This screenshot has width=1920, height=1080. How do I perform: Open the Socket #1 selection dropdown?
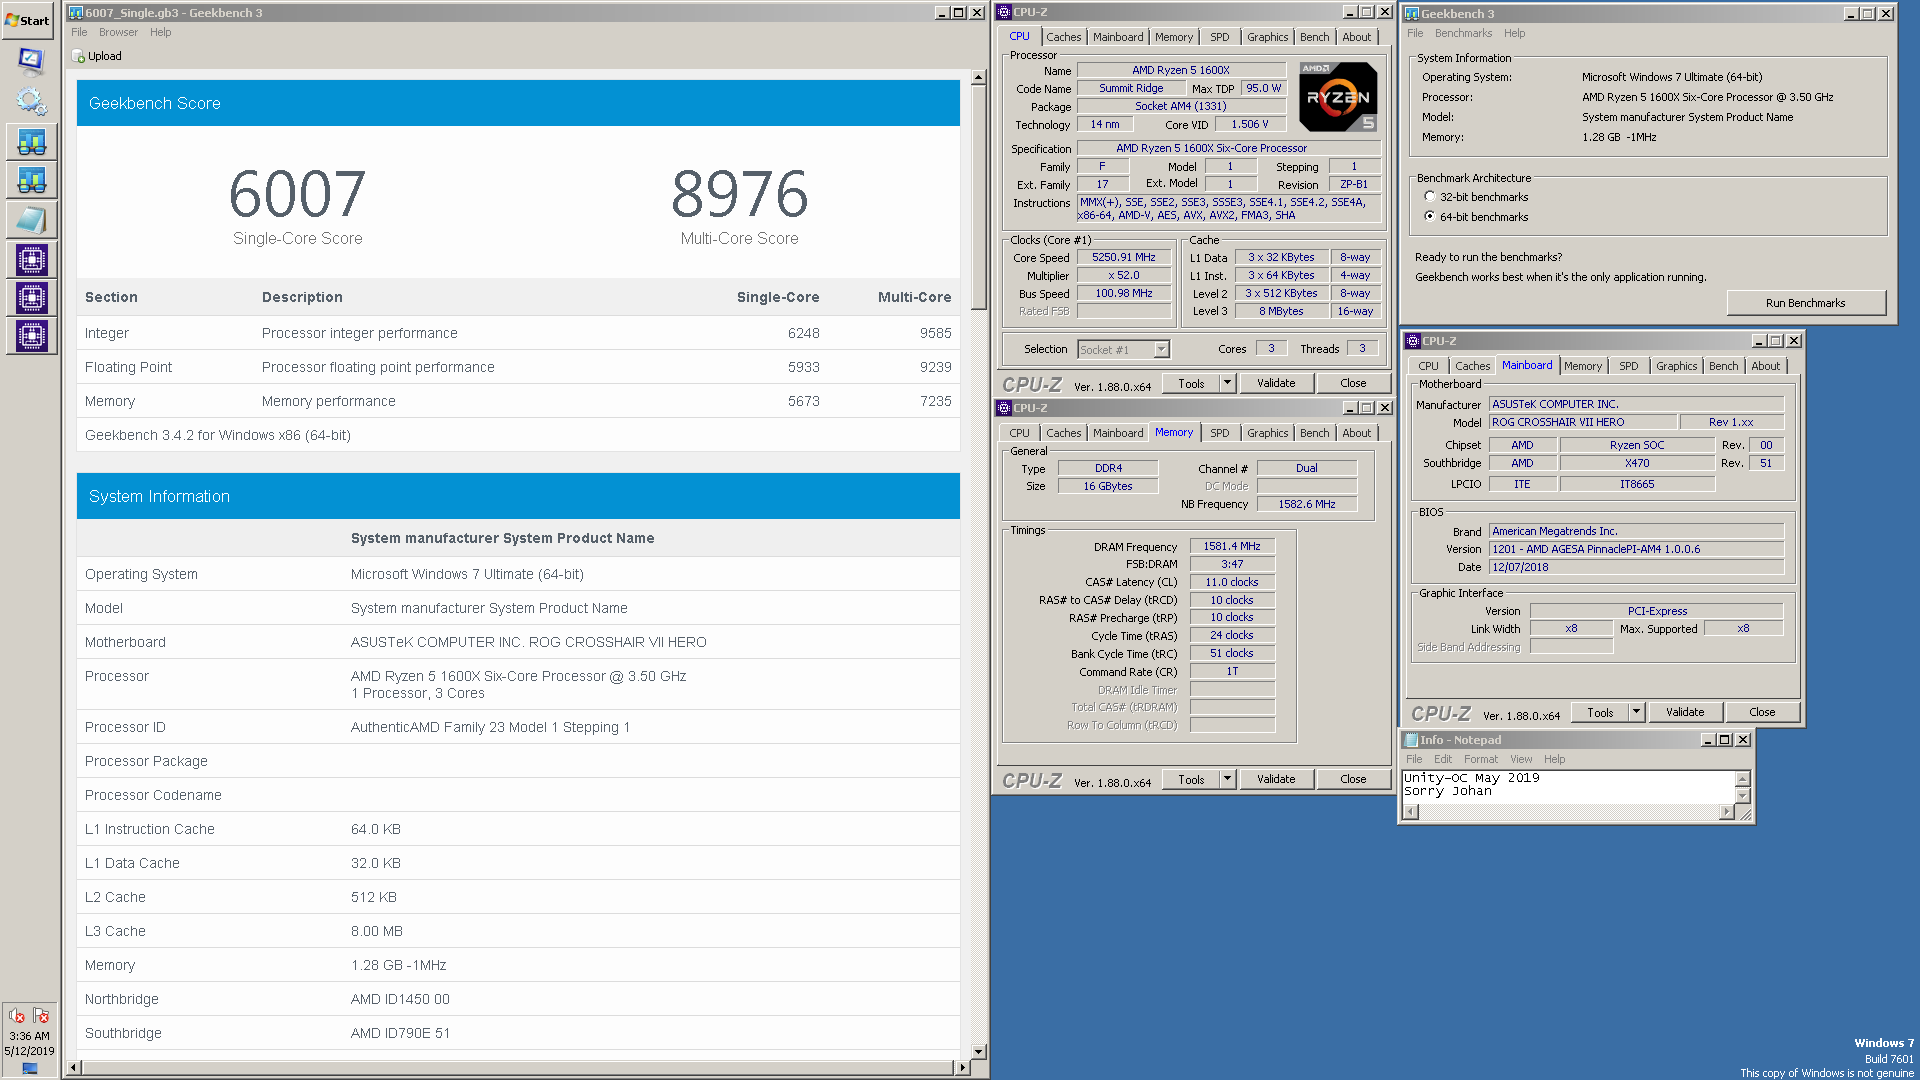pos(1161,350)
